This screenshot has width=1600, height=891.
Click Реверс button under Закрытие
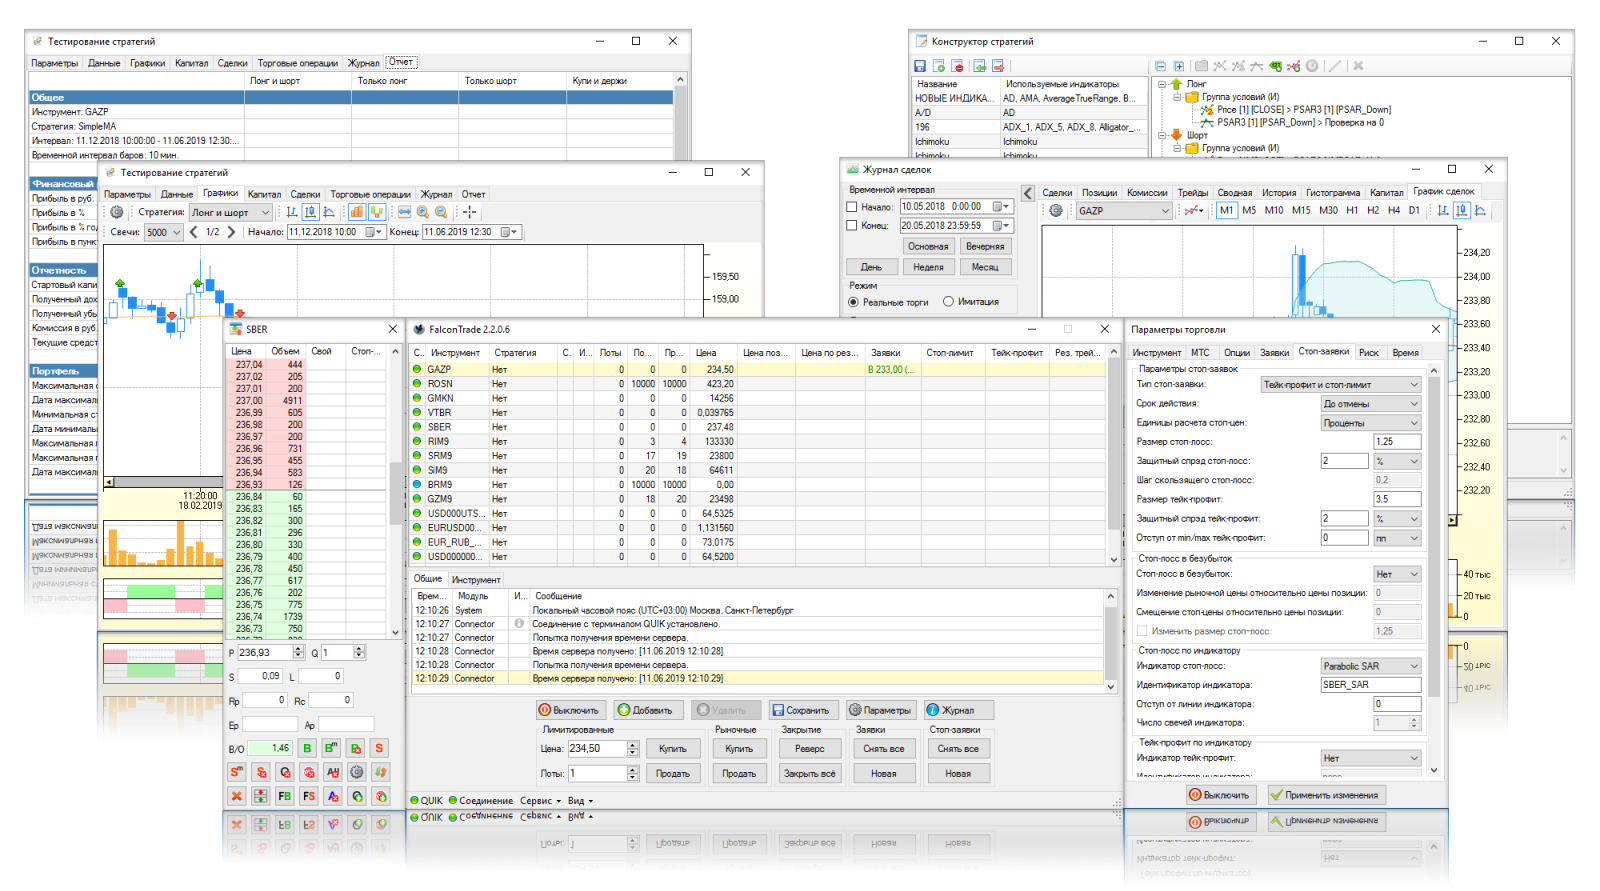[810, 748]
